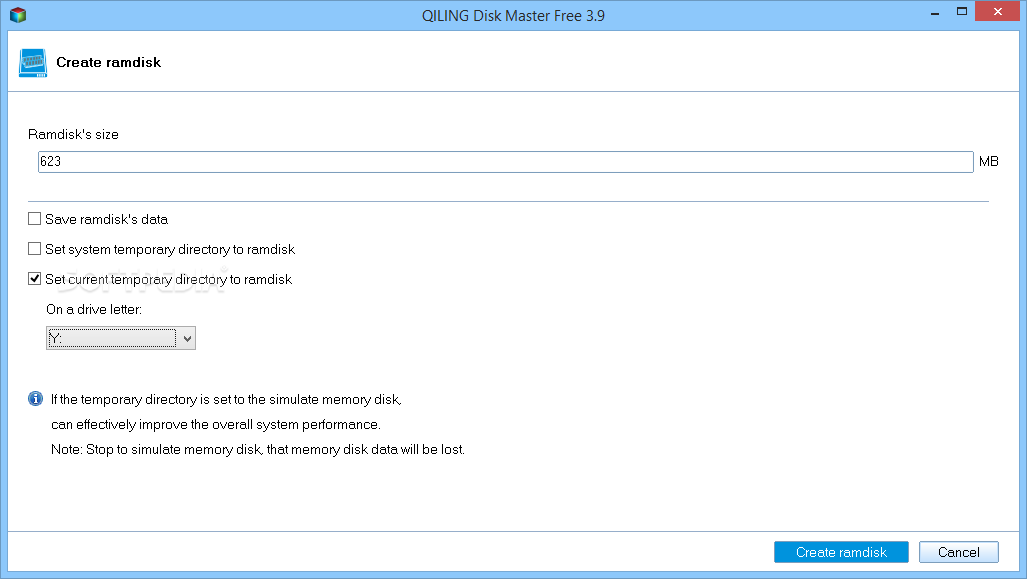
Task: Click the "Create ramdisk" heading text
Action: click(x=109, y=62)
